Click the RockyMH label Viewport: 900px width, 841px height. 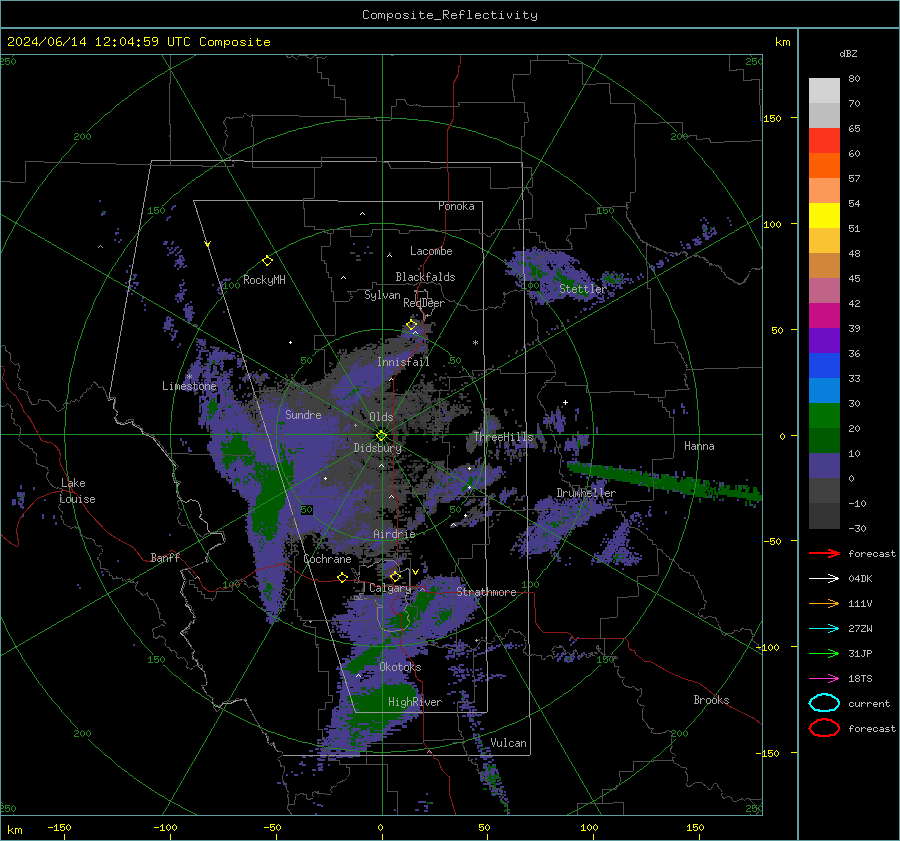click(264, 280)
